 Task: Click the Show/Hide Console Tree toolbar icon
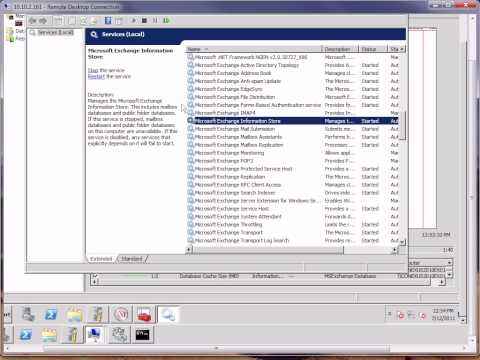(x=58, y=21)
